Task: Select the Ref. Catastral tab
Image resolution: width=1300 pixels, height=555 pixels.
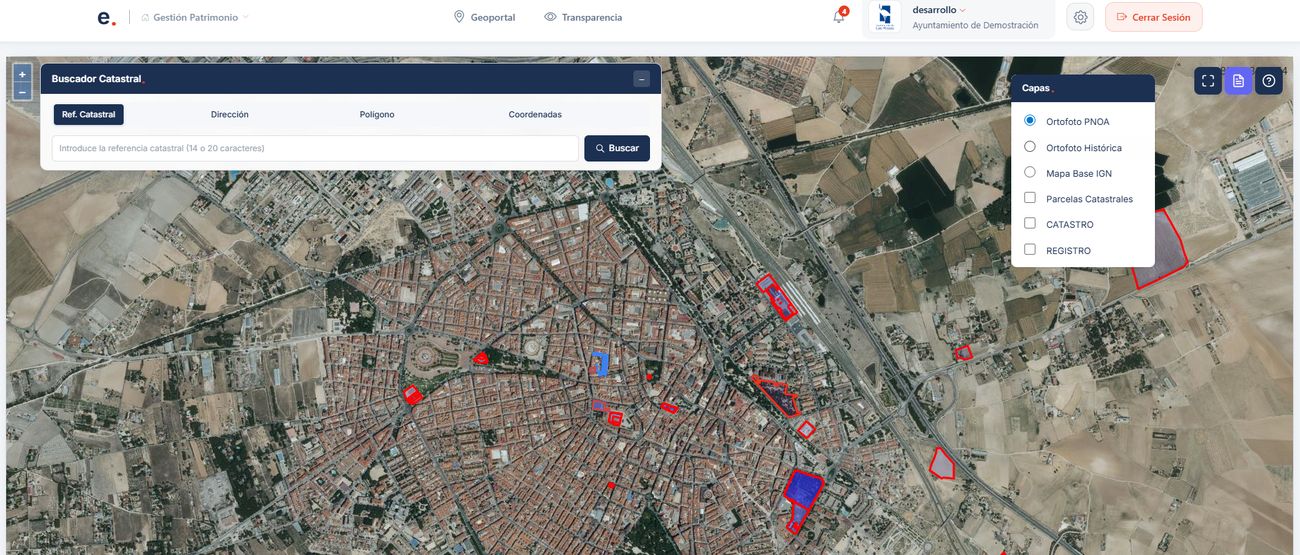Action: point(88,115)
